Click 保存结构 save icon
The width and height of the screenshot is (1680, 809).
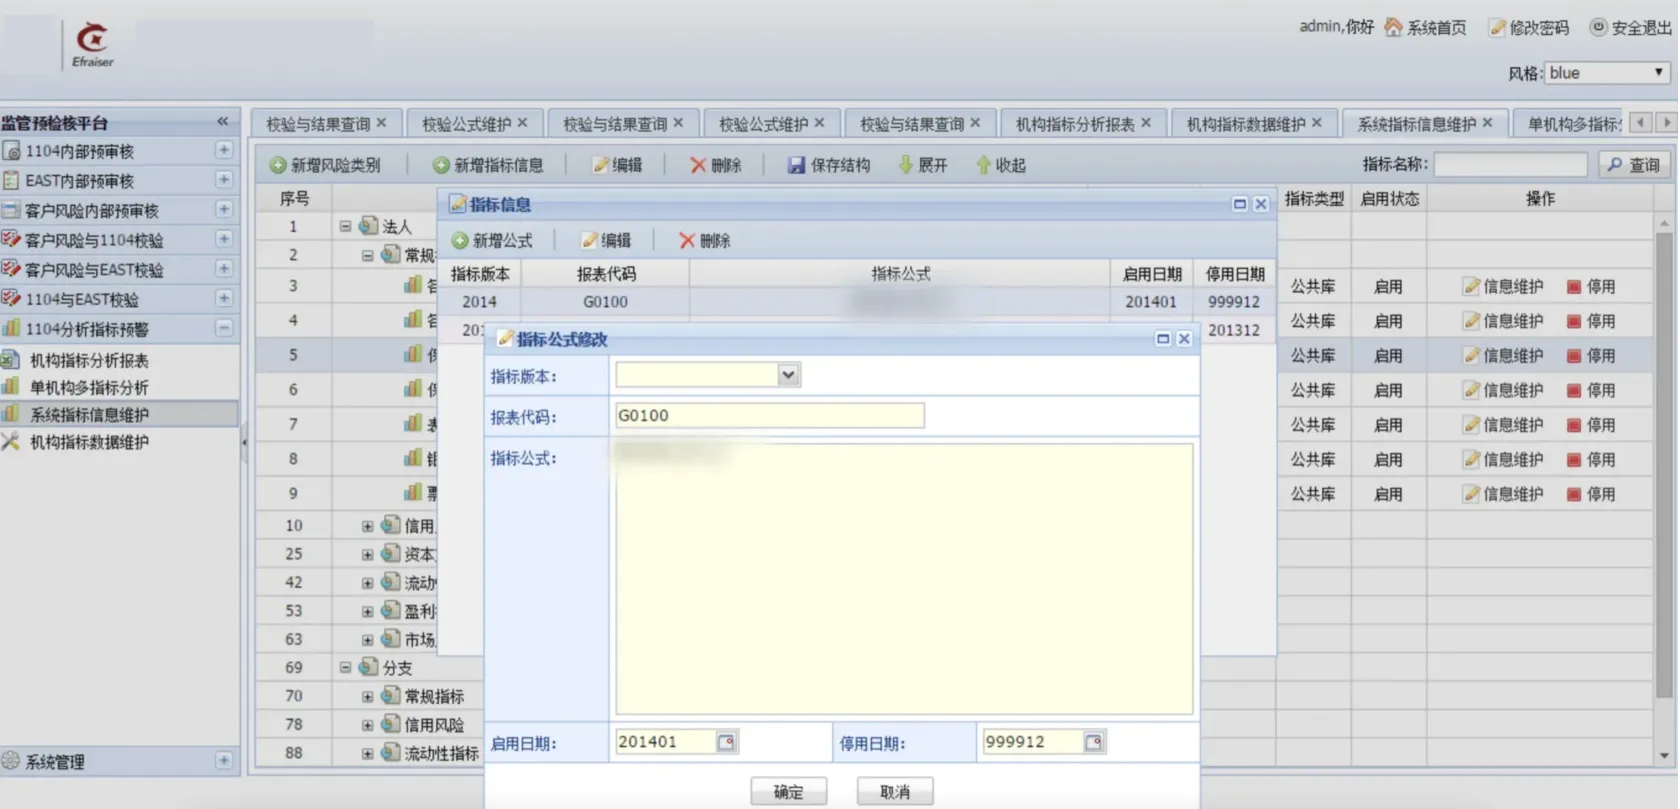point(796,165)
